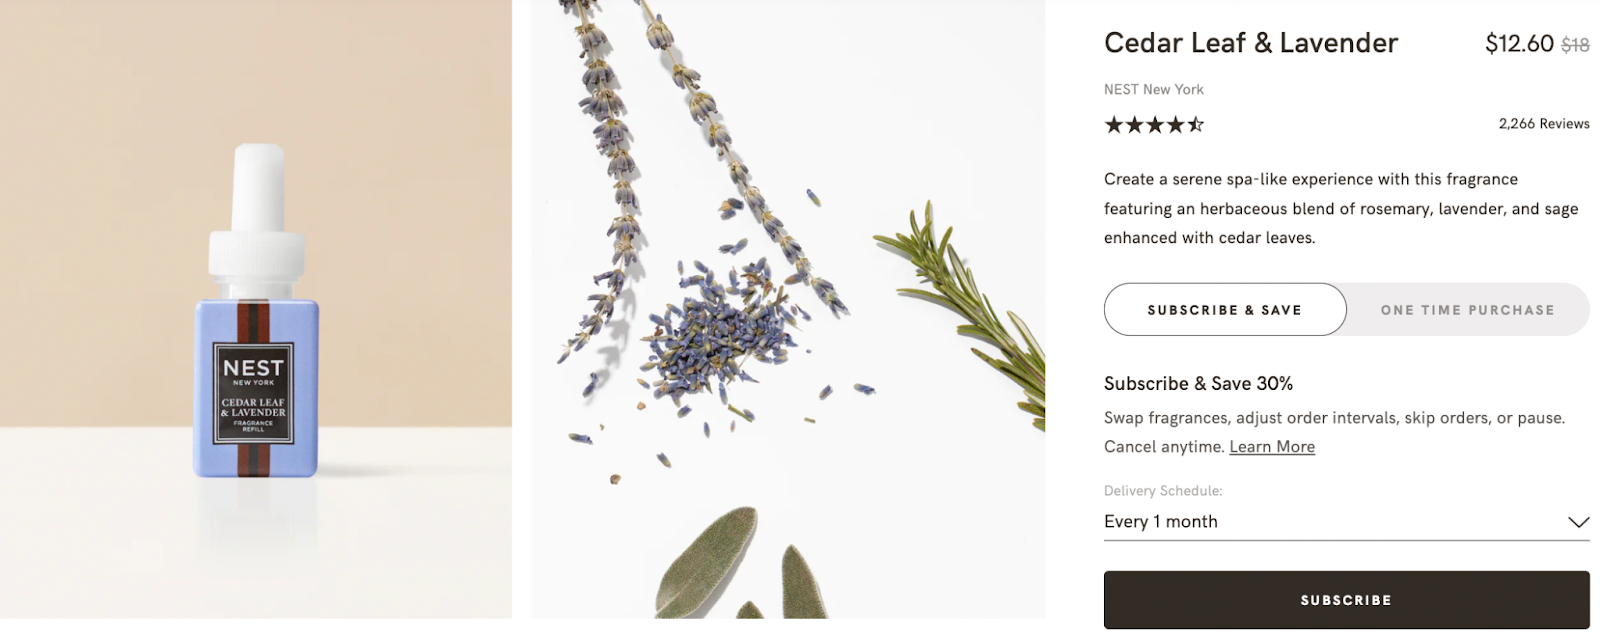Click the Cedar Leaf & Lavender title
Screen dimensions: 1600x637
click(x=1251, y=43)
